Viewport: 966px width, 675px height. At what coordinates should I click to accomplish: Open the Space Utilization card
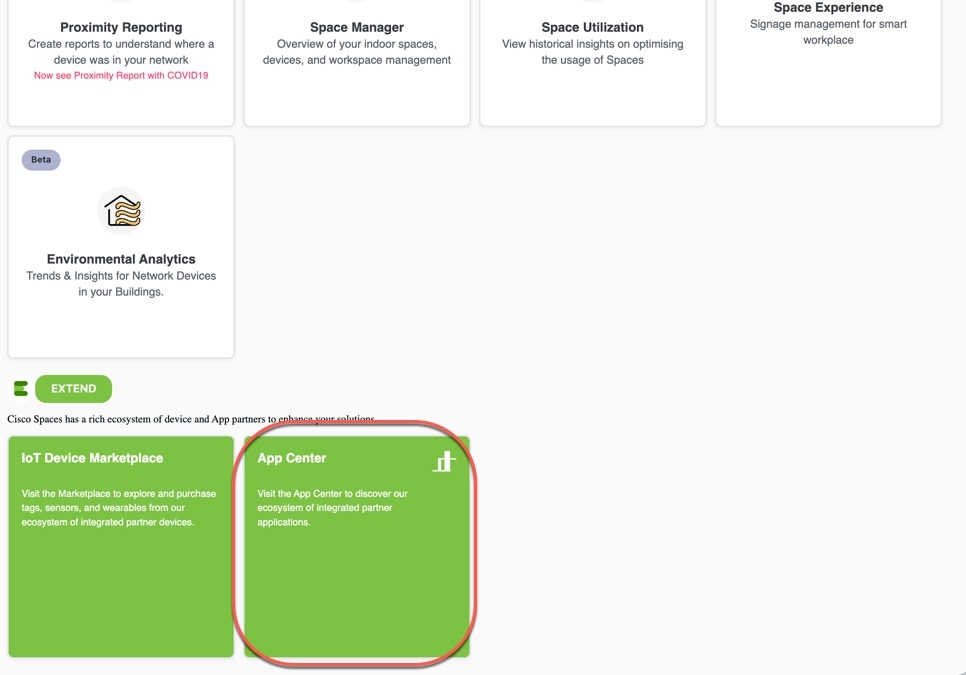[x=593, y=62]
